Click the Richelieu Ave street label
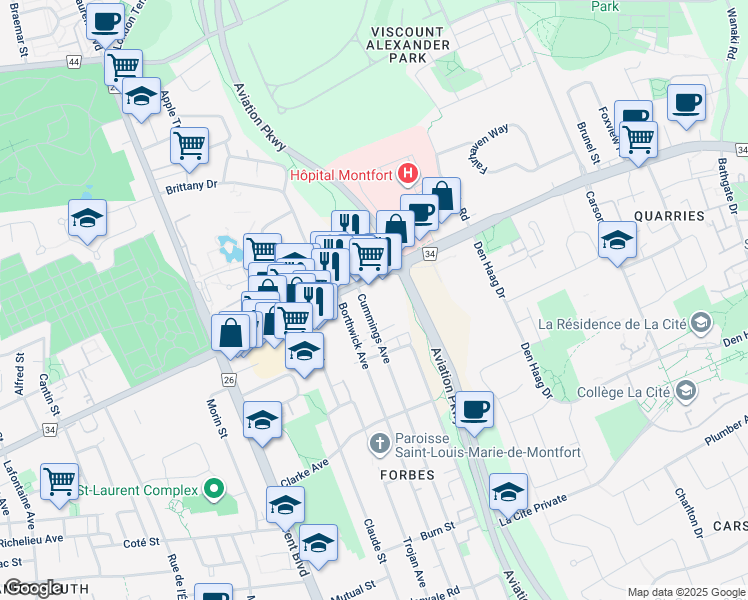The image size is (748, 600). [x=31, y=541]
